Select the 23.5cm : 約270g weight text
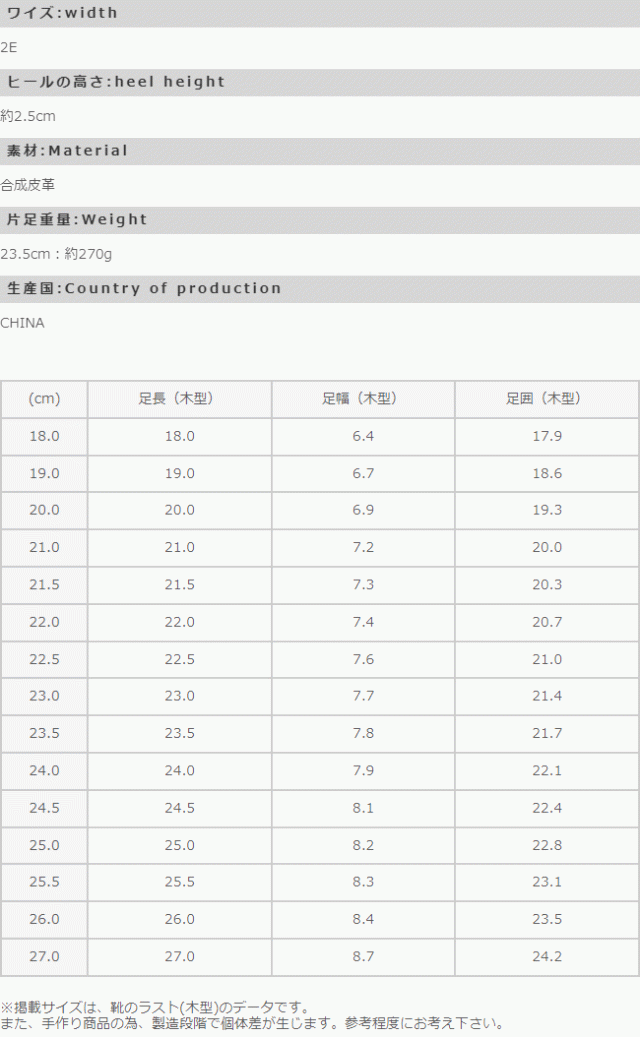 pos(56,254)
